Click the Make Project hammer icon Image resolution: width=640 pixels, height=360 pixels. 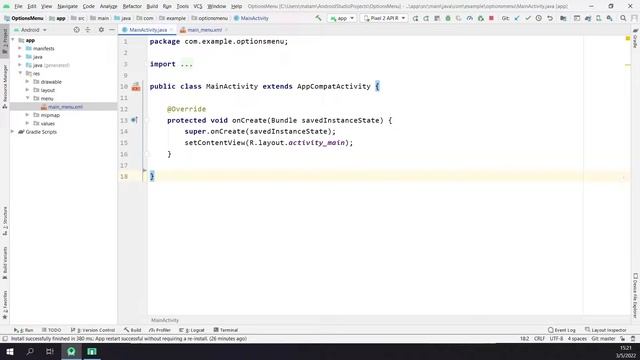tap(318, 18)
